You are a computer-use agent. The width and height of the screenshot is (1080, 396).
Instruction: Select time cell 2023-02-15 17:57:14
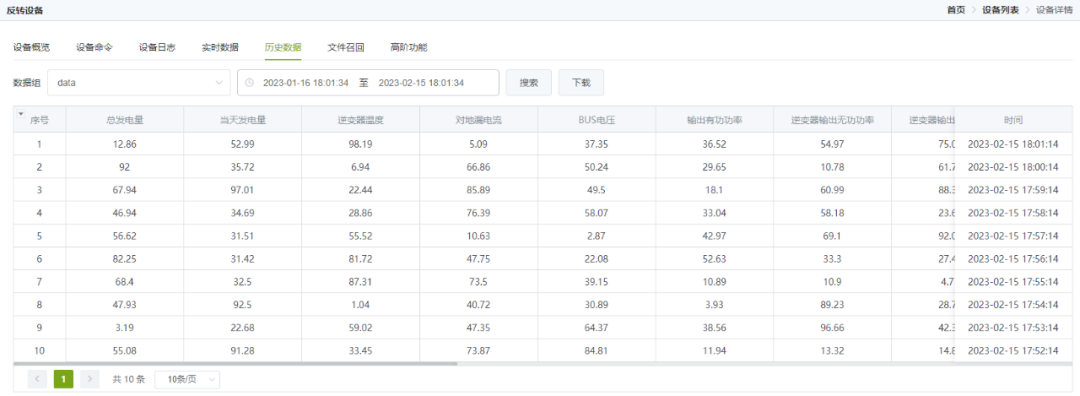coord(1013,236)
